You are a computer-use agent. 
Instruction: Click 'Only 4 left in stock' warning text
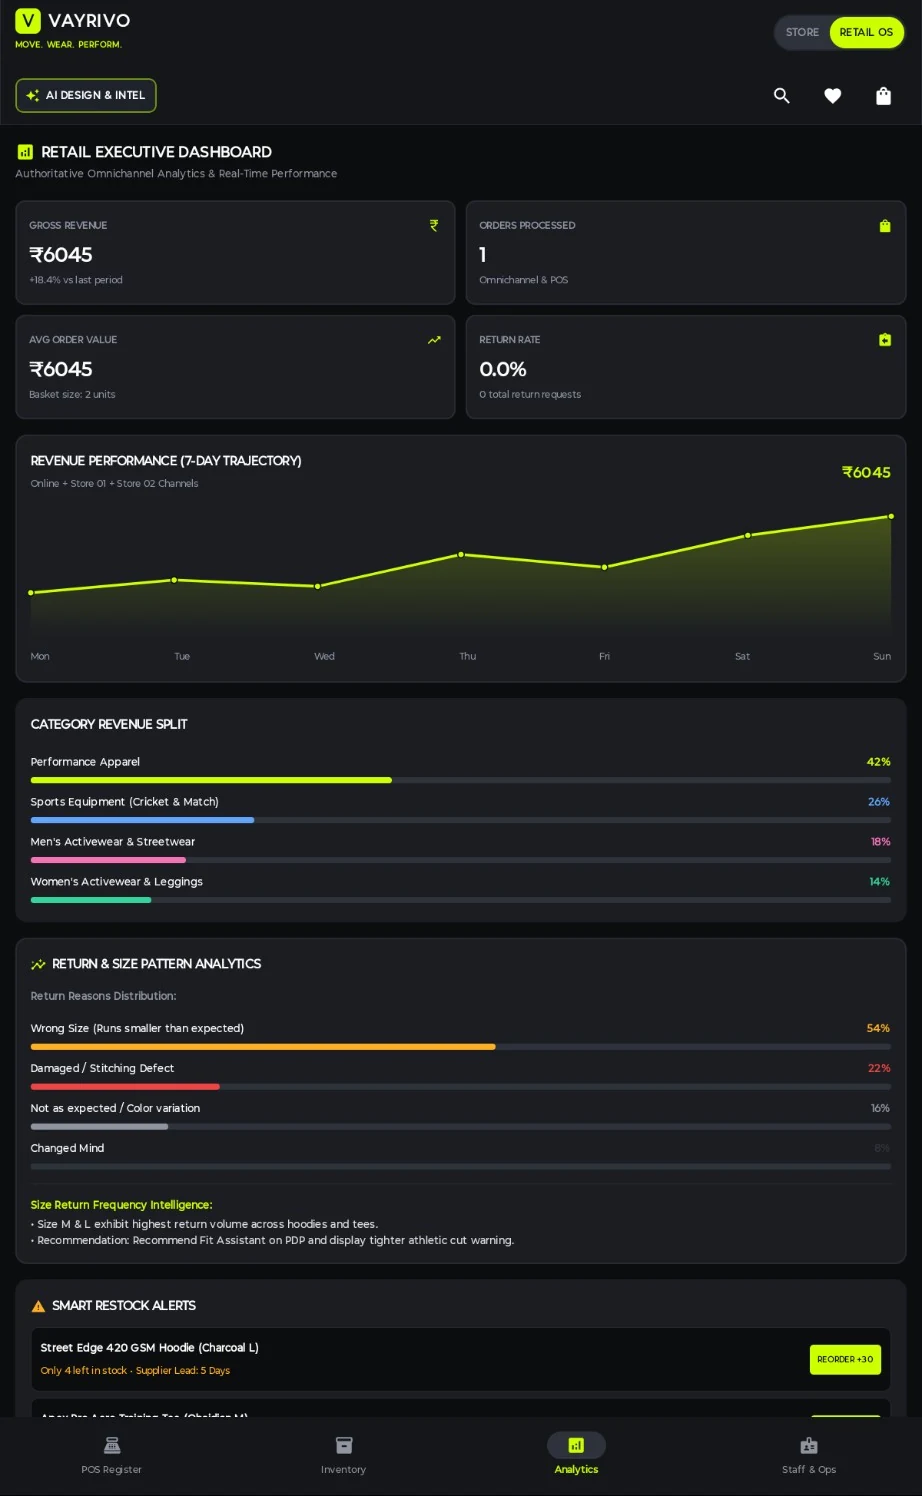(x=84, y=1371)
